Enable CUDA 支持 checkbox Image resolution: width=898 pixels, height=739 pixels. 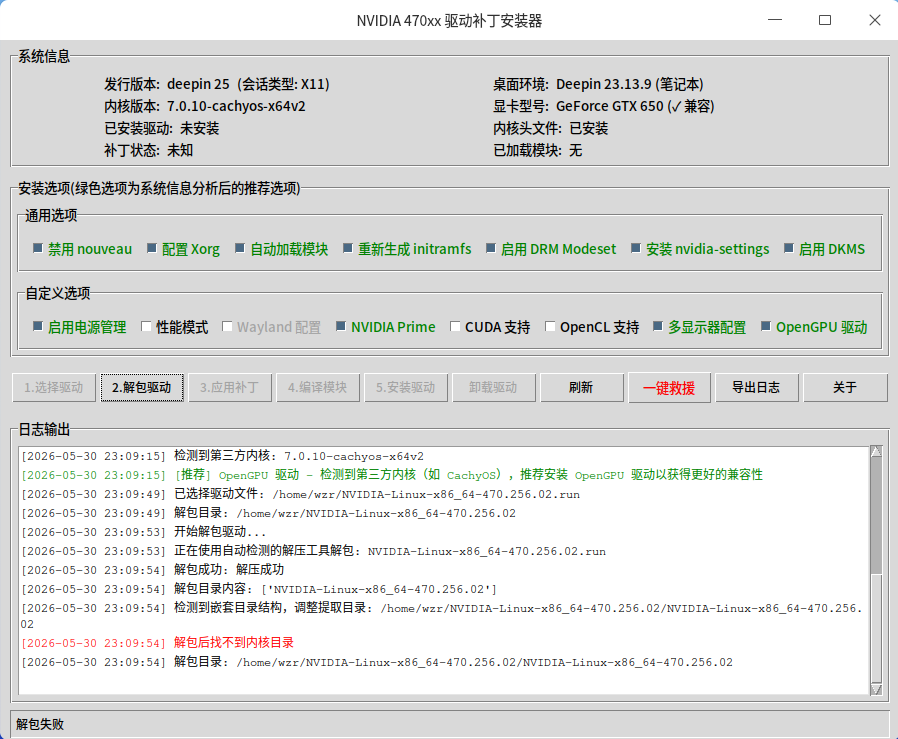pos(455,327)
